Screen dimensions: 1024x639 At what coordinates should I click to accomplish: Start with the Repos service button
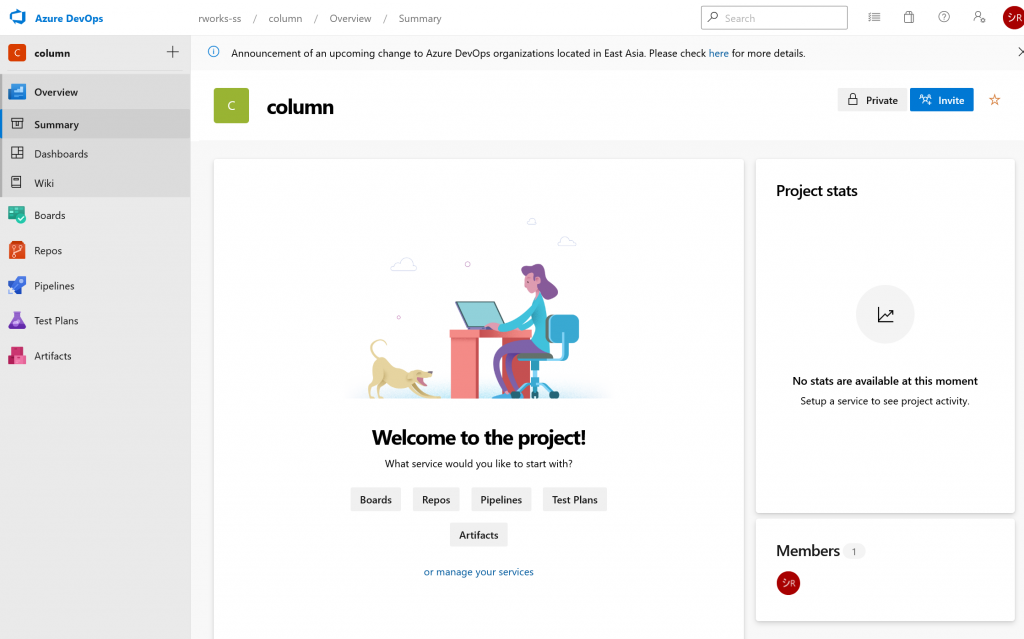click(x=436, y=500)
